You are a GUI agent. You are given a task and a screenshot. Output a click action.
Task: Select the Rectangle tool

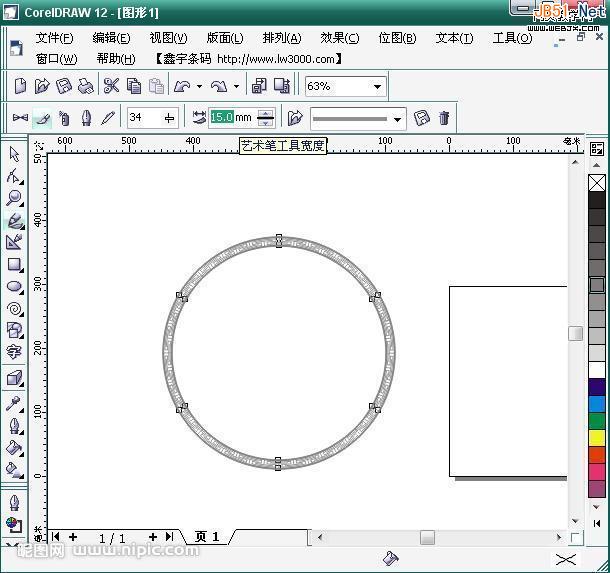pos(14,265)
